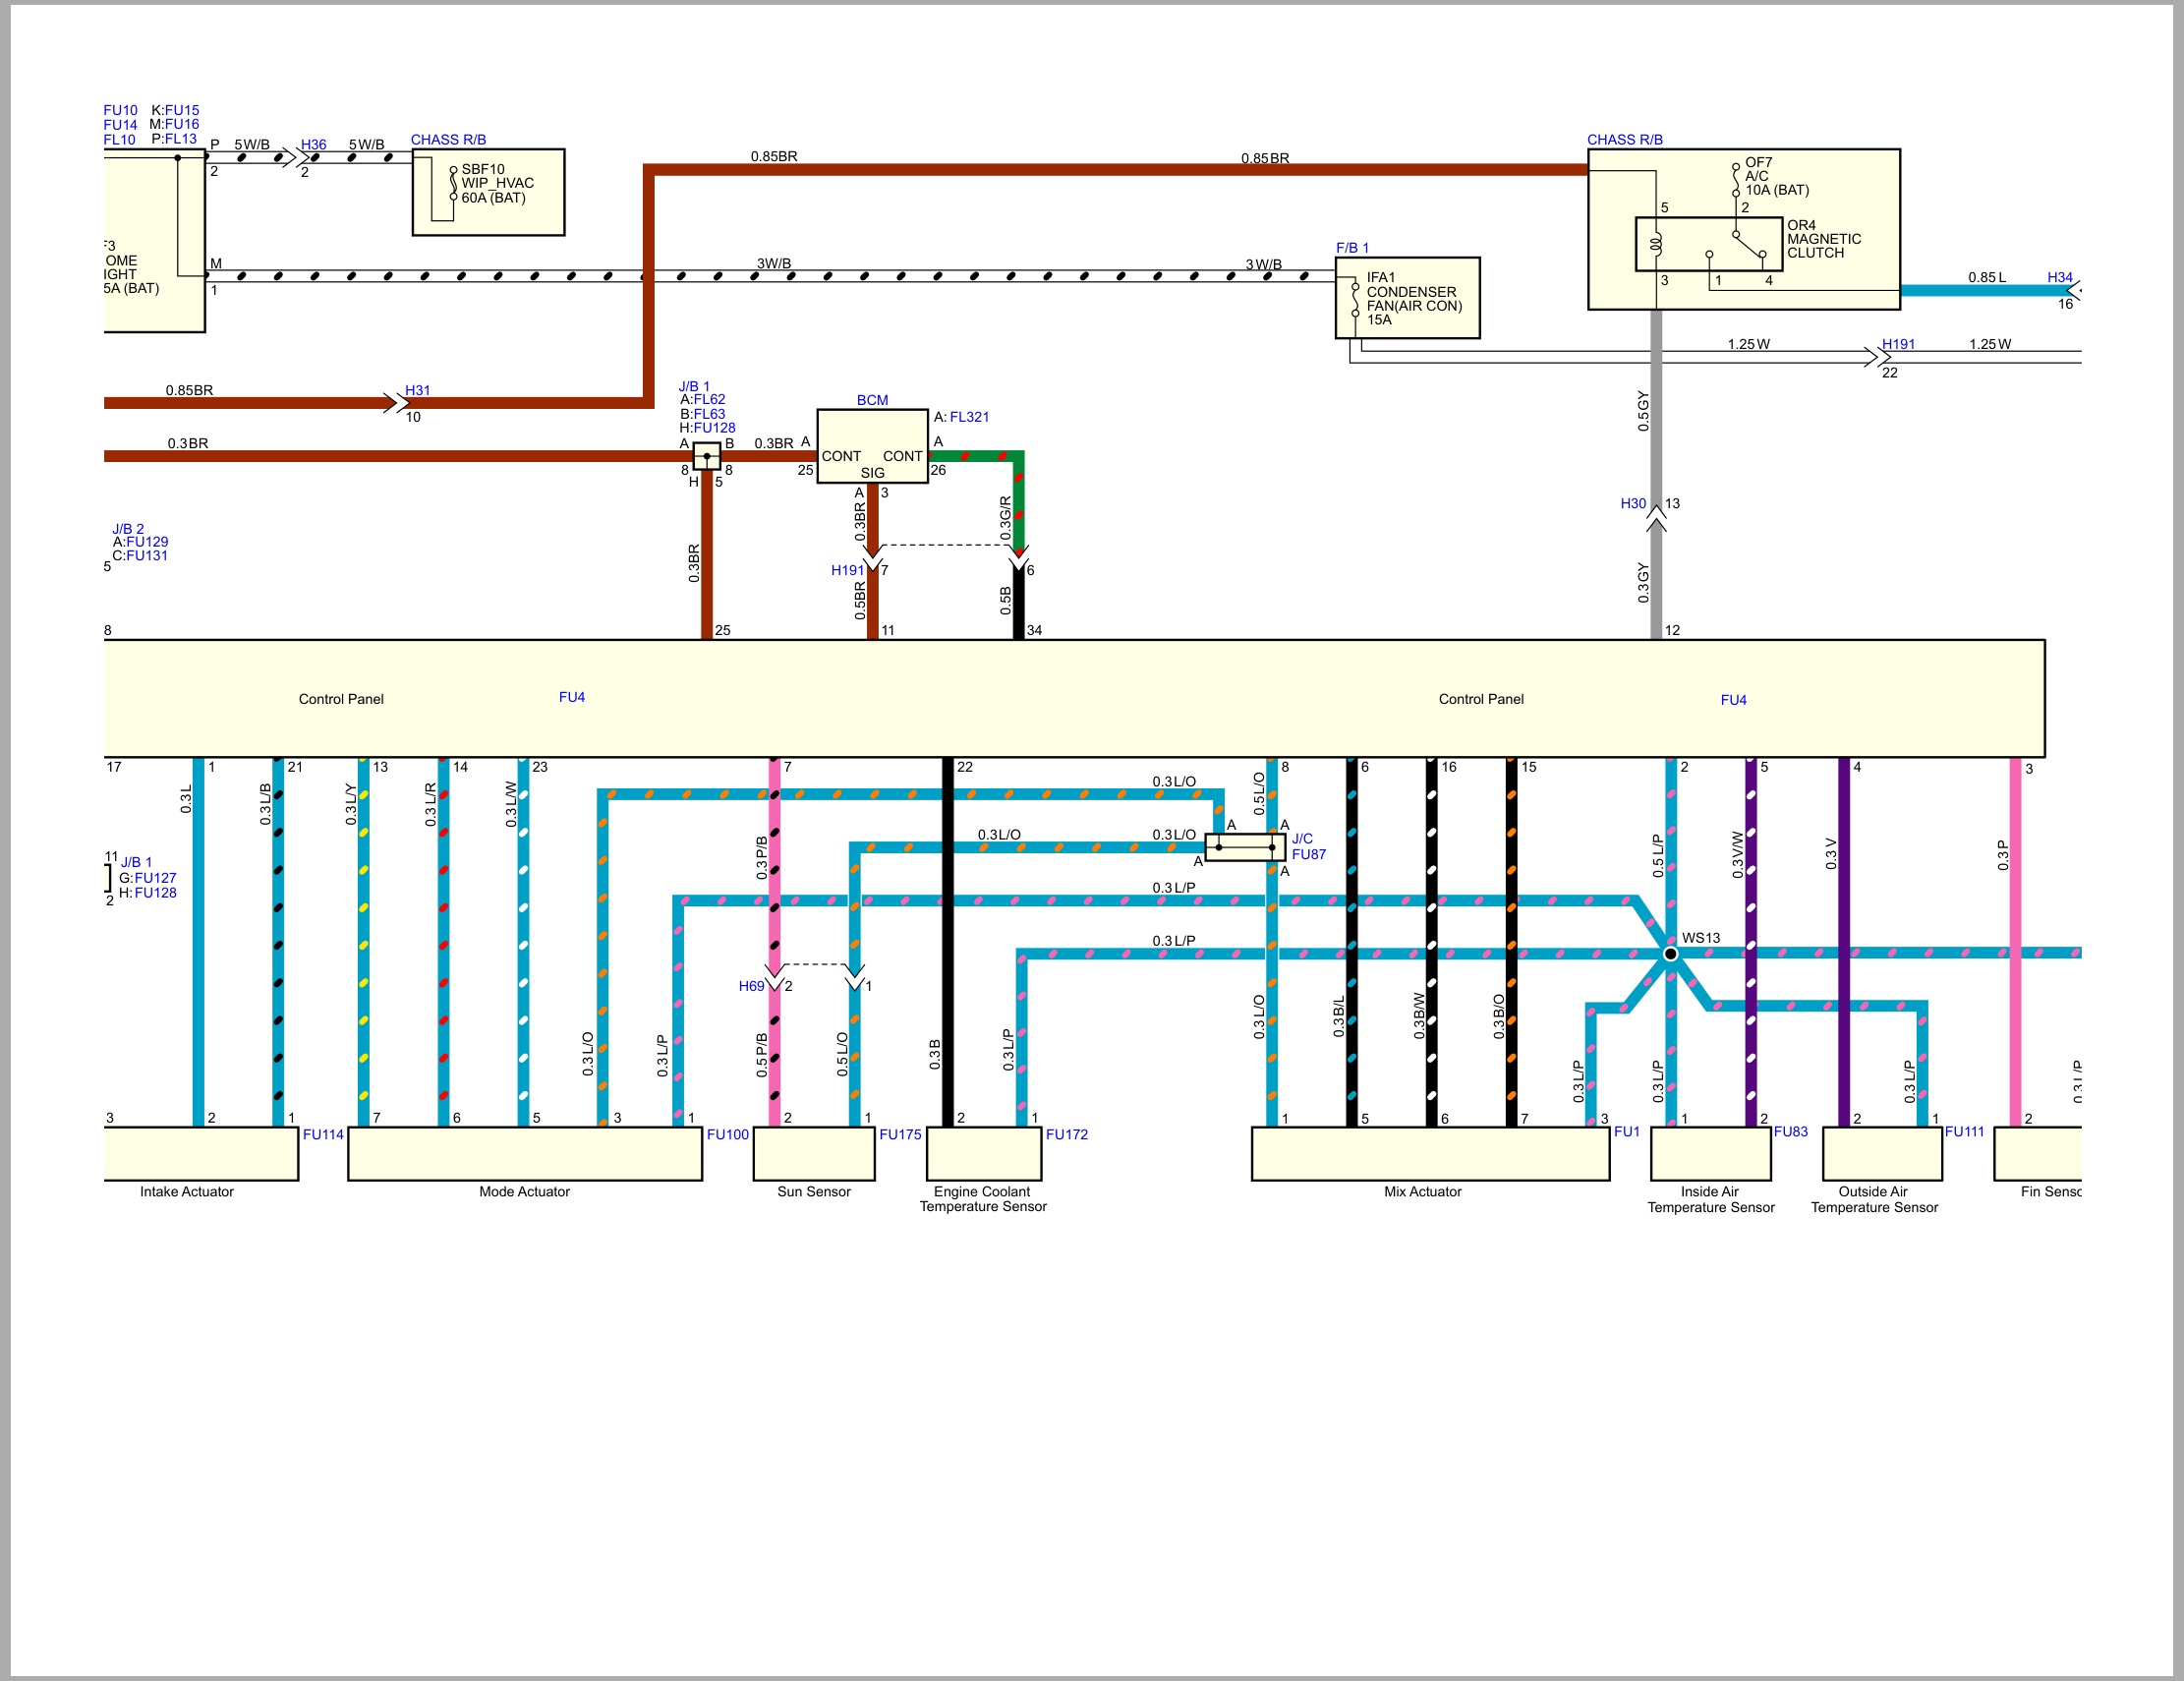This screenshot has width=2184, height=1681.
Task: Click the 0.85L wire label
Action: coord(1987,277)
